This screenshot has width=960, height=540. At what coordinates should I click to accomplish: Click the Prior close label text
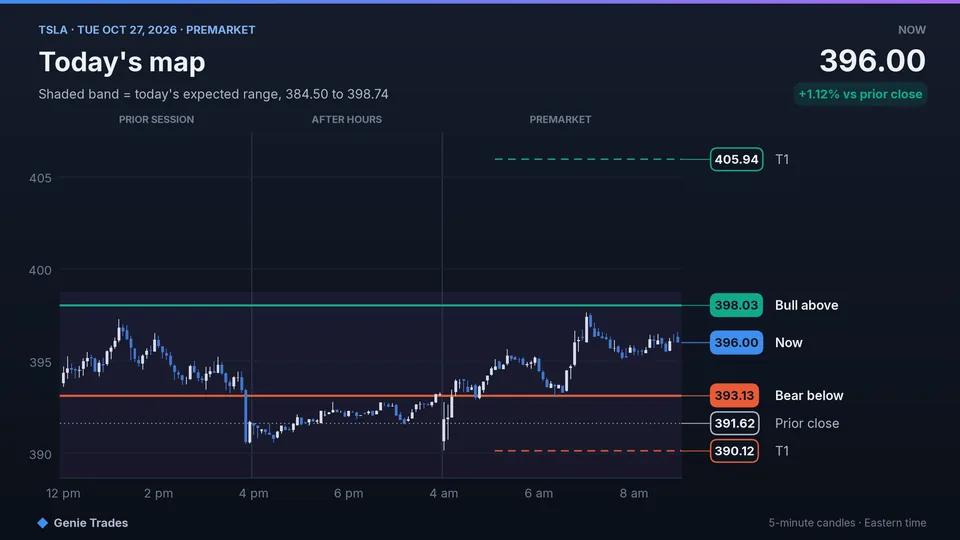coord(807,423)
